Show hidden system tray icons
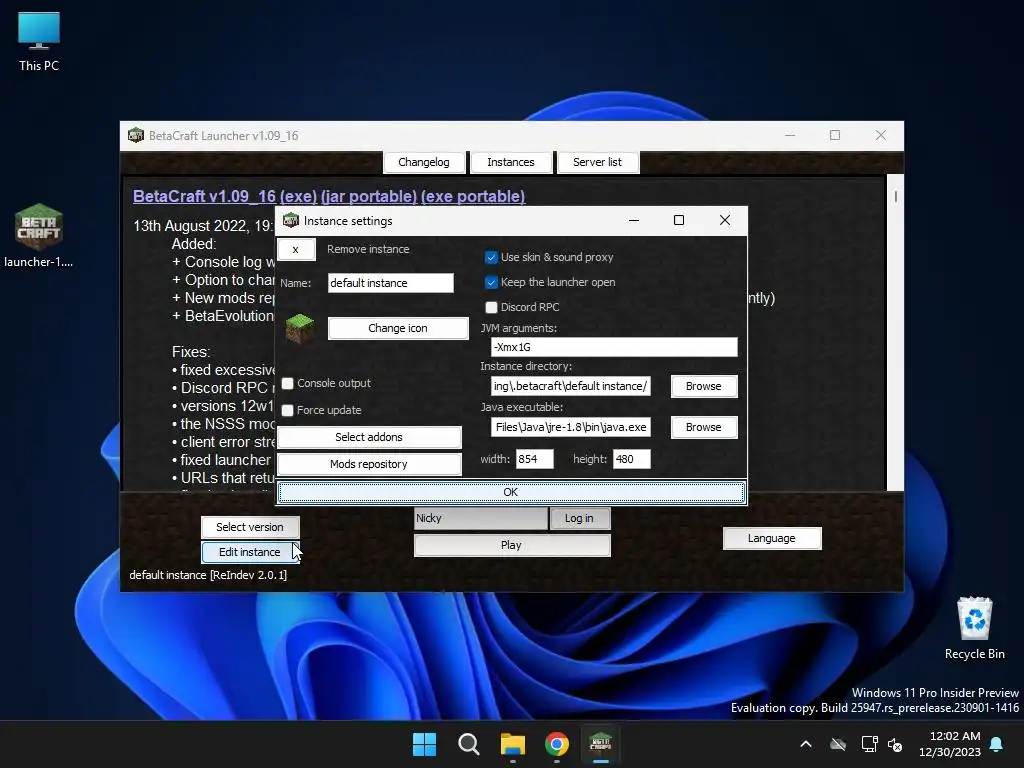 [806, 744]
